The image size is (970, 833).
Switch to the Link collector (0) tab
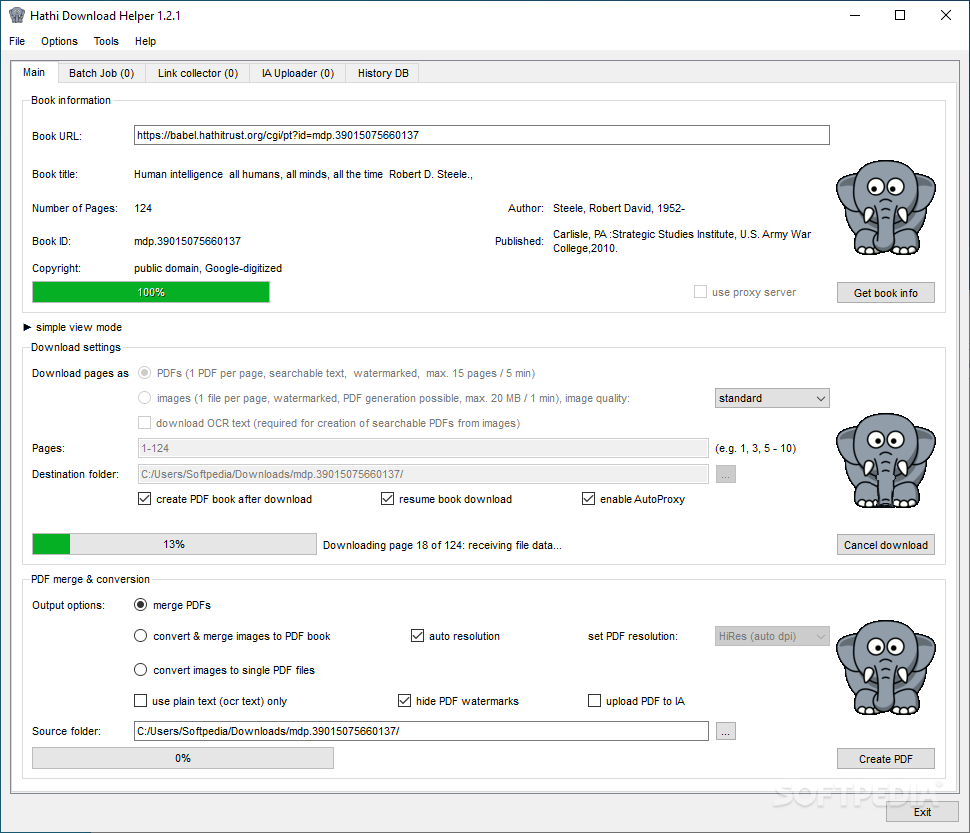pyautogui.click(x=198, y=73)
